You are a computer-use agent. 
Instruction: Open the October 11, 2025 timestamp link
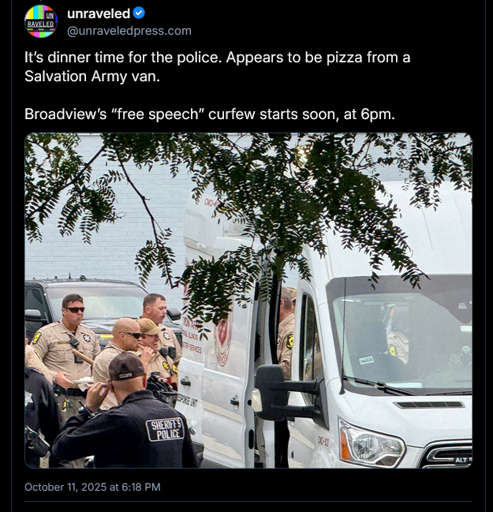click(x=92, y=487)
